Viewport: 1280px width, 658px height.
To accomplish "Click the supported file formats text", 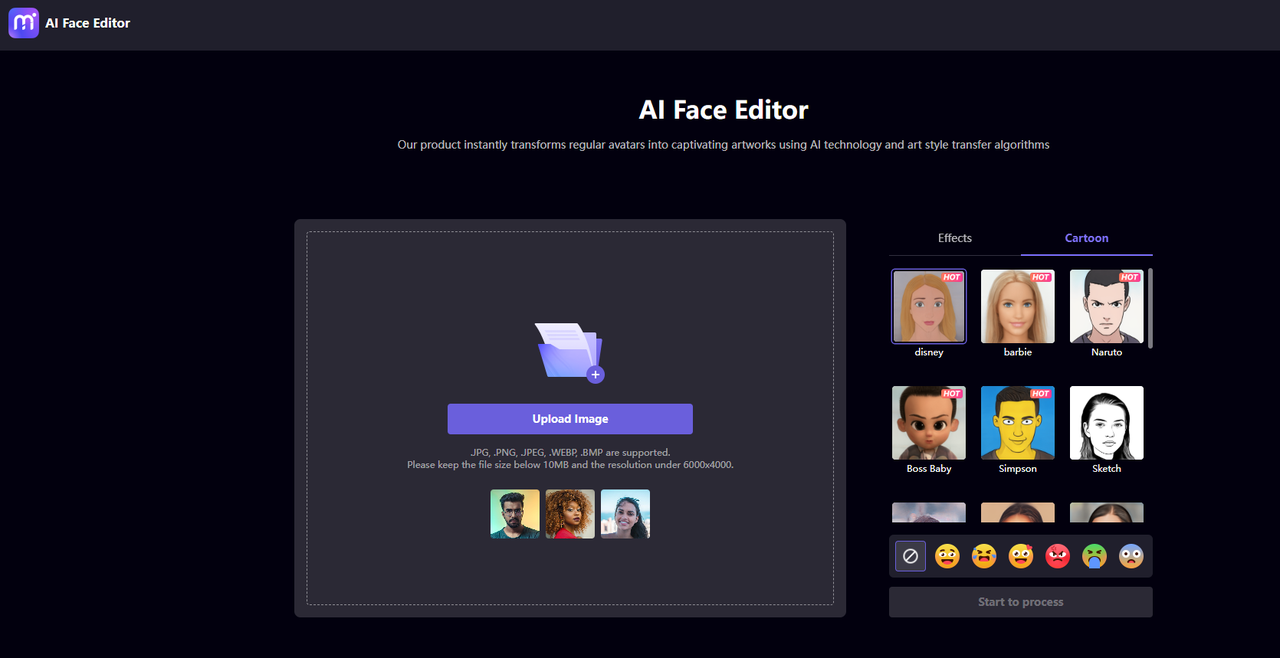I will 570,453.
